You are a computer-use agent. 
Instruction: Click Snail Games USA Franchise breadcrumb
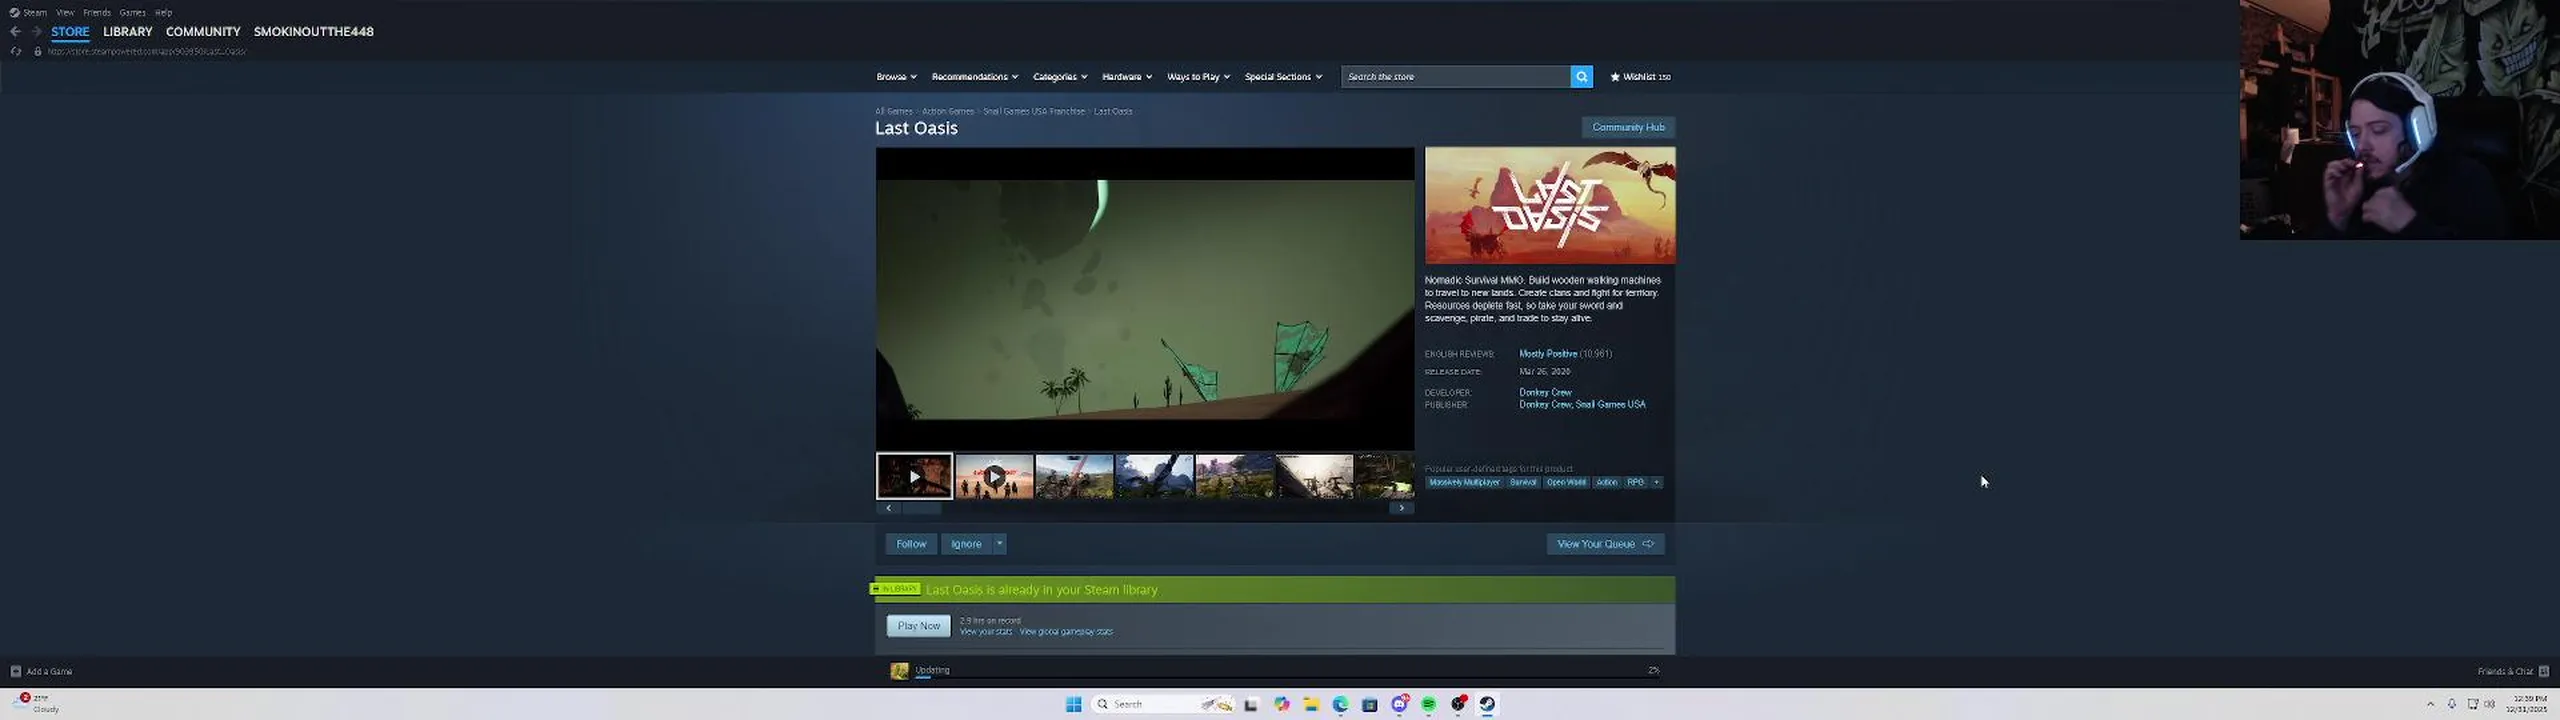1034,111
